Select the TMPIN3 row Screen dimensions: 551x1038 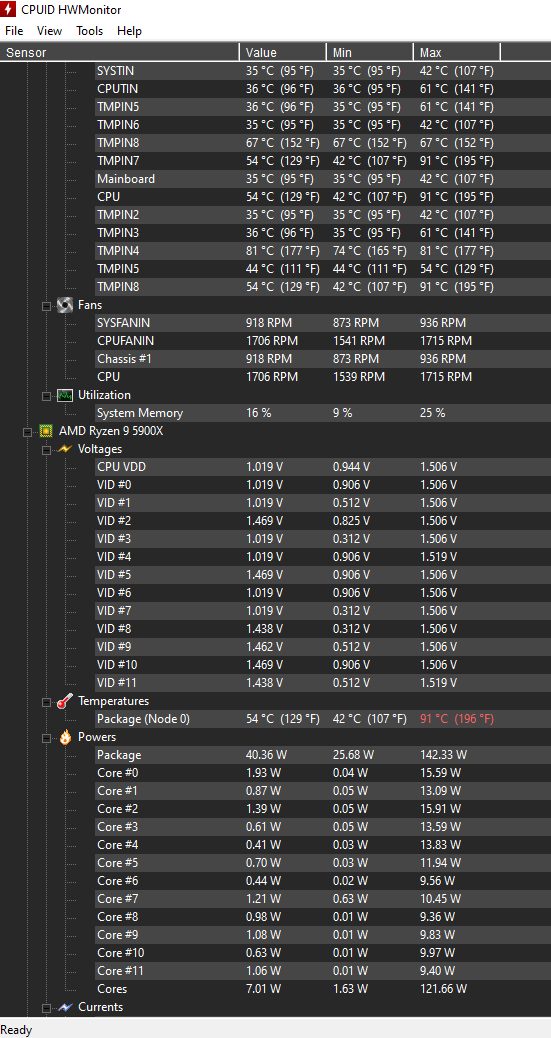click(323, 233)
